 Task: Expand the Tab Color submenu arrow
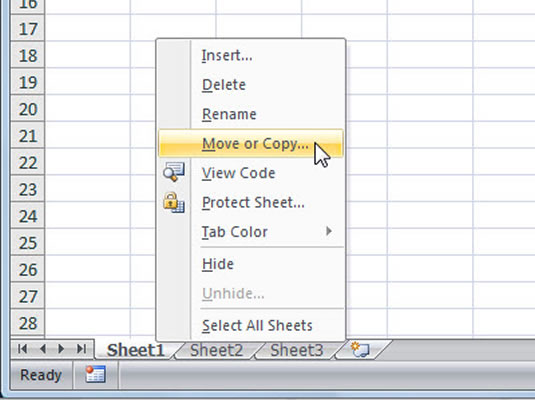pyautogui.click(x=329, y=231)
